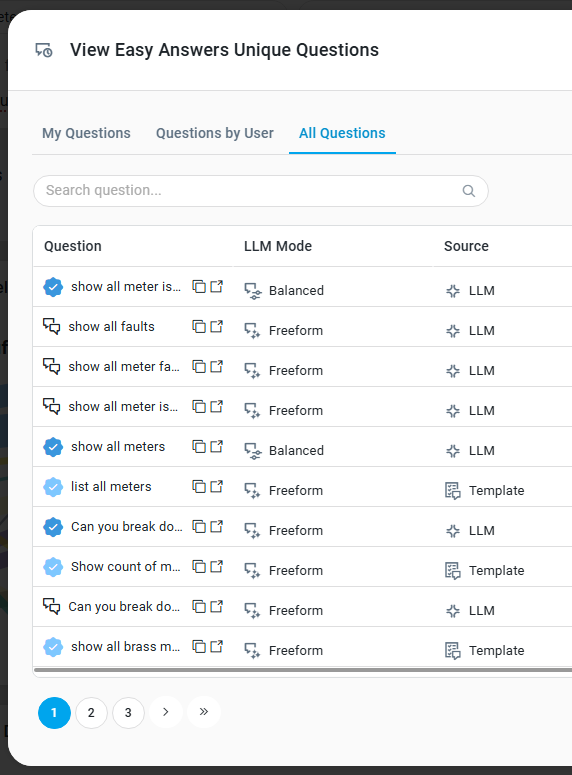Open 'list all meters' externally
The width and height of the screenshot is (572, 775).
tap(217, 487)
